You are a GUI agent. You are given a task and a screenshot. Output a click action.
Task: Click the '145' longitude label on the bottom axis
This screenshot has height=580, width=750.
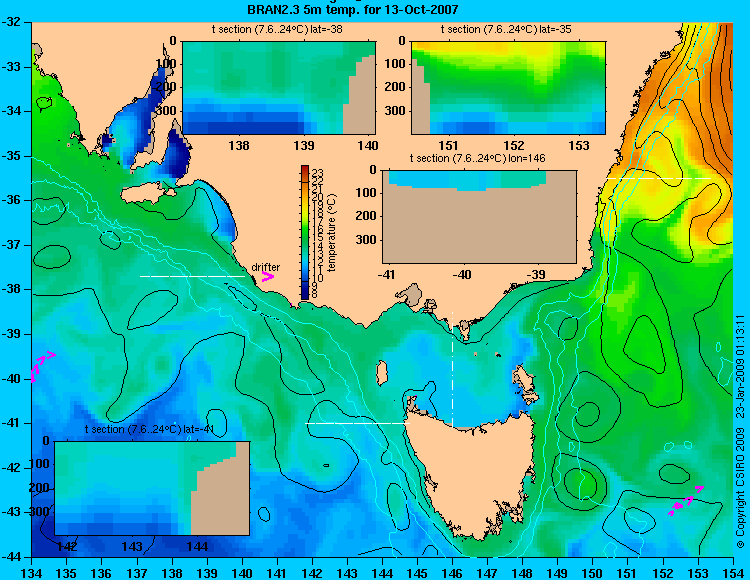418,573
